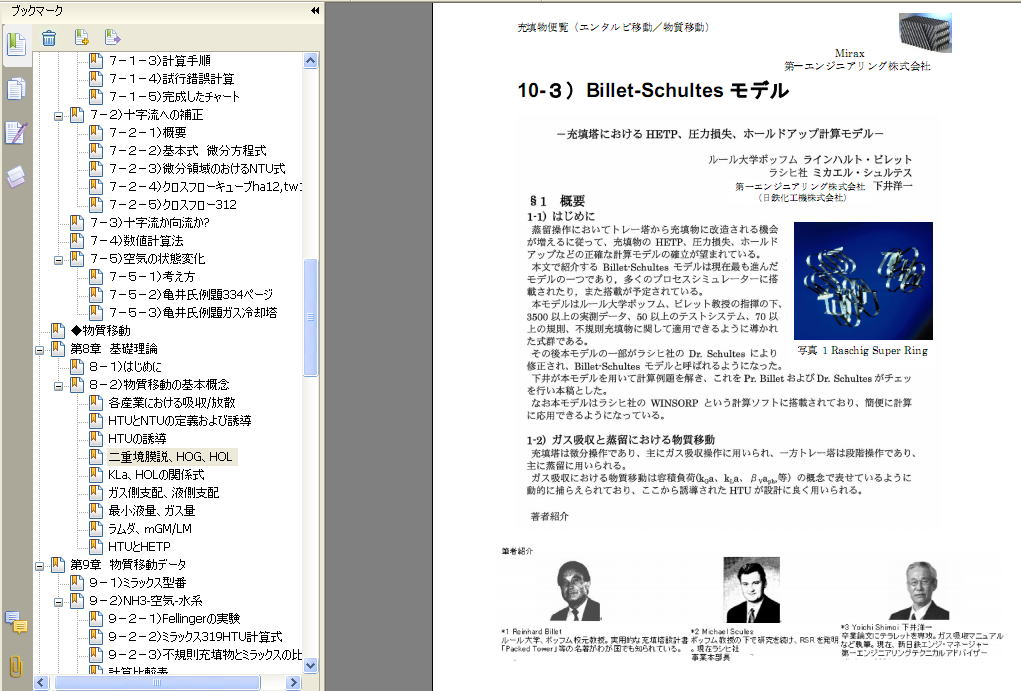
Task: Jump to bookmark 7-3)十字流か向流か?
Action: click(150, 223)
